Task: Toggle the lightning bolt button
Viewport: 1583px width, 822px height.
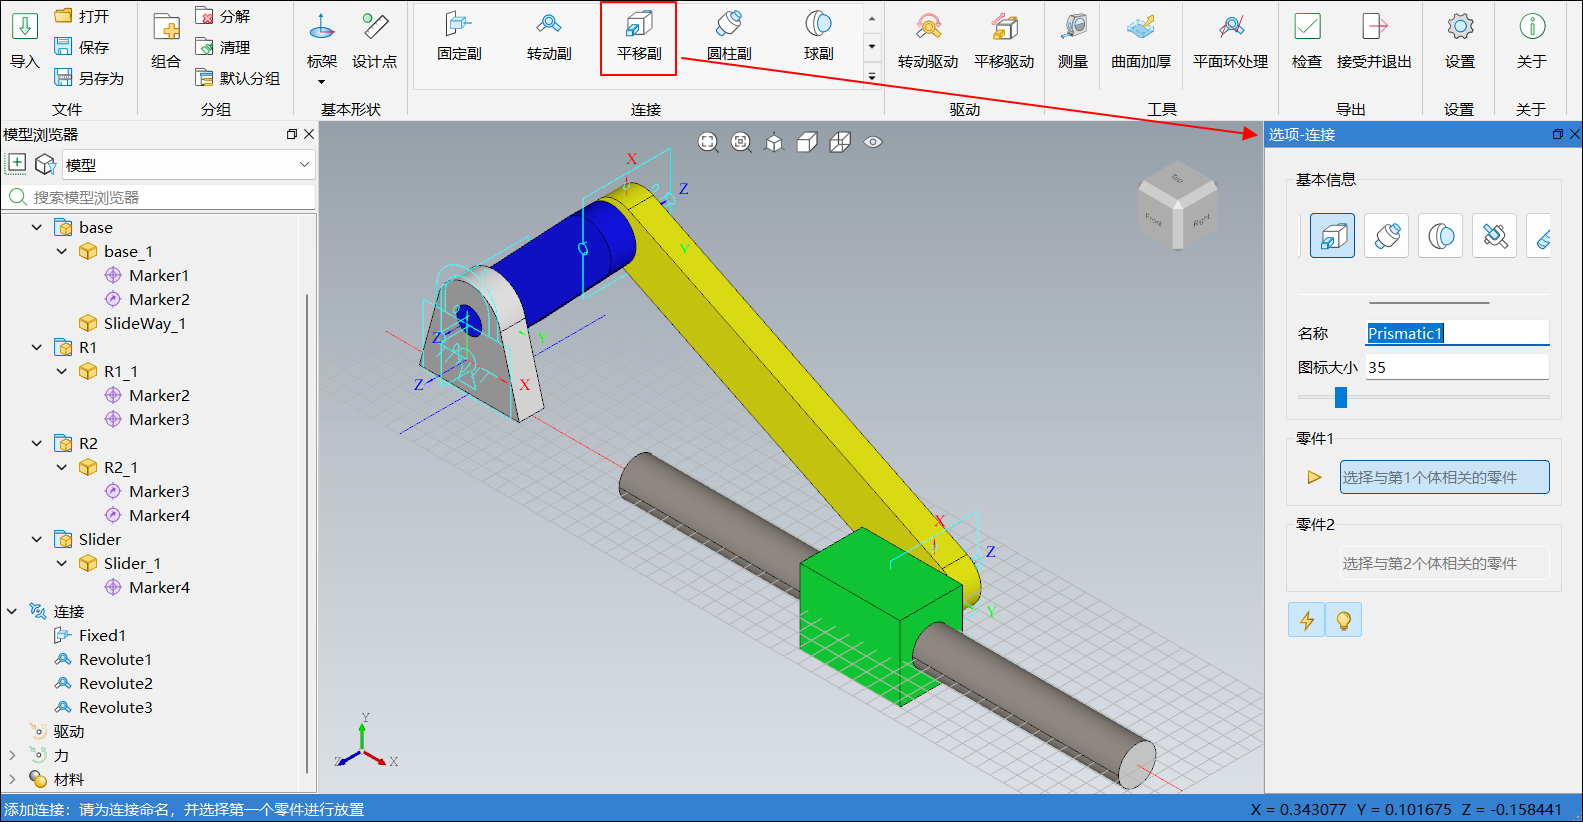Action: 1306,620
